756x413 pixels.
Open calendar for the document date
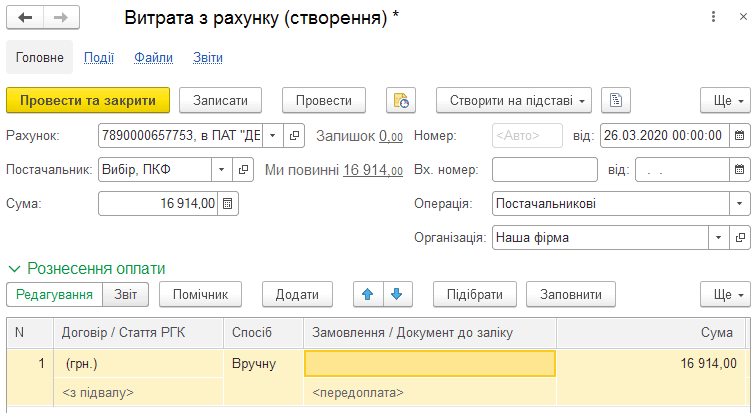739,135
